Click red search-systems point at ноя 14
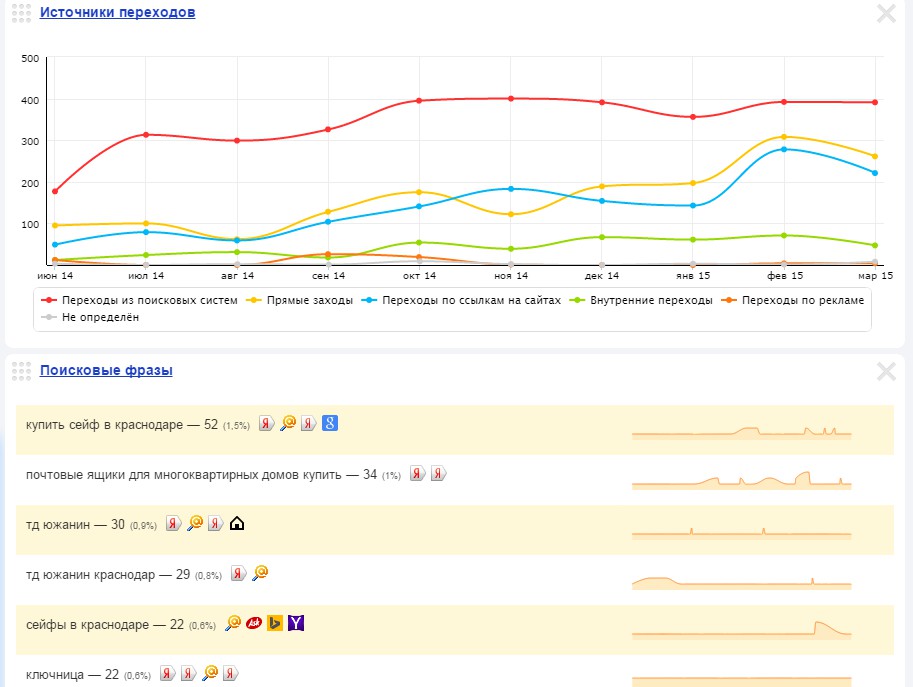The width and height of the screenshot is (913, 687). (511, 98)
